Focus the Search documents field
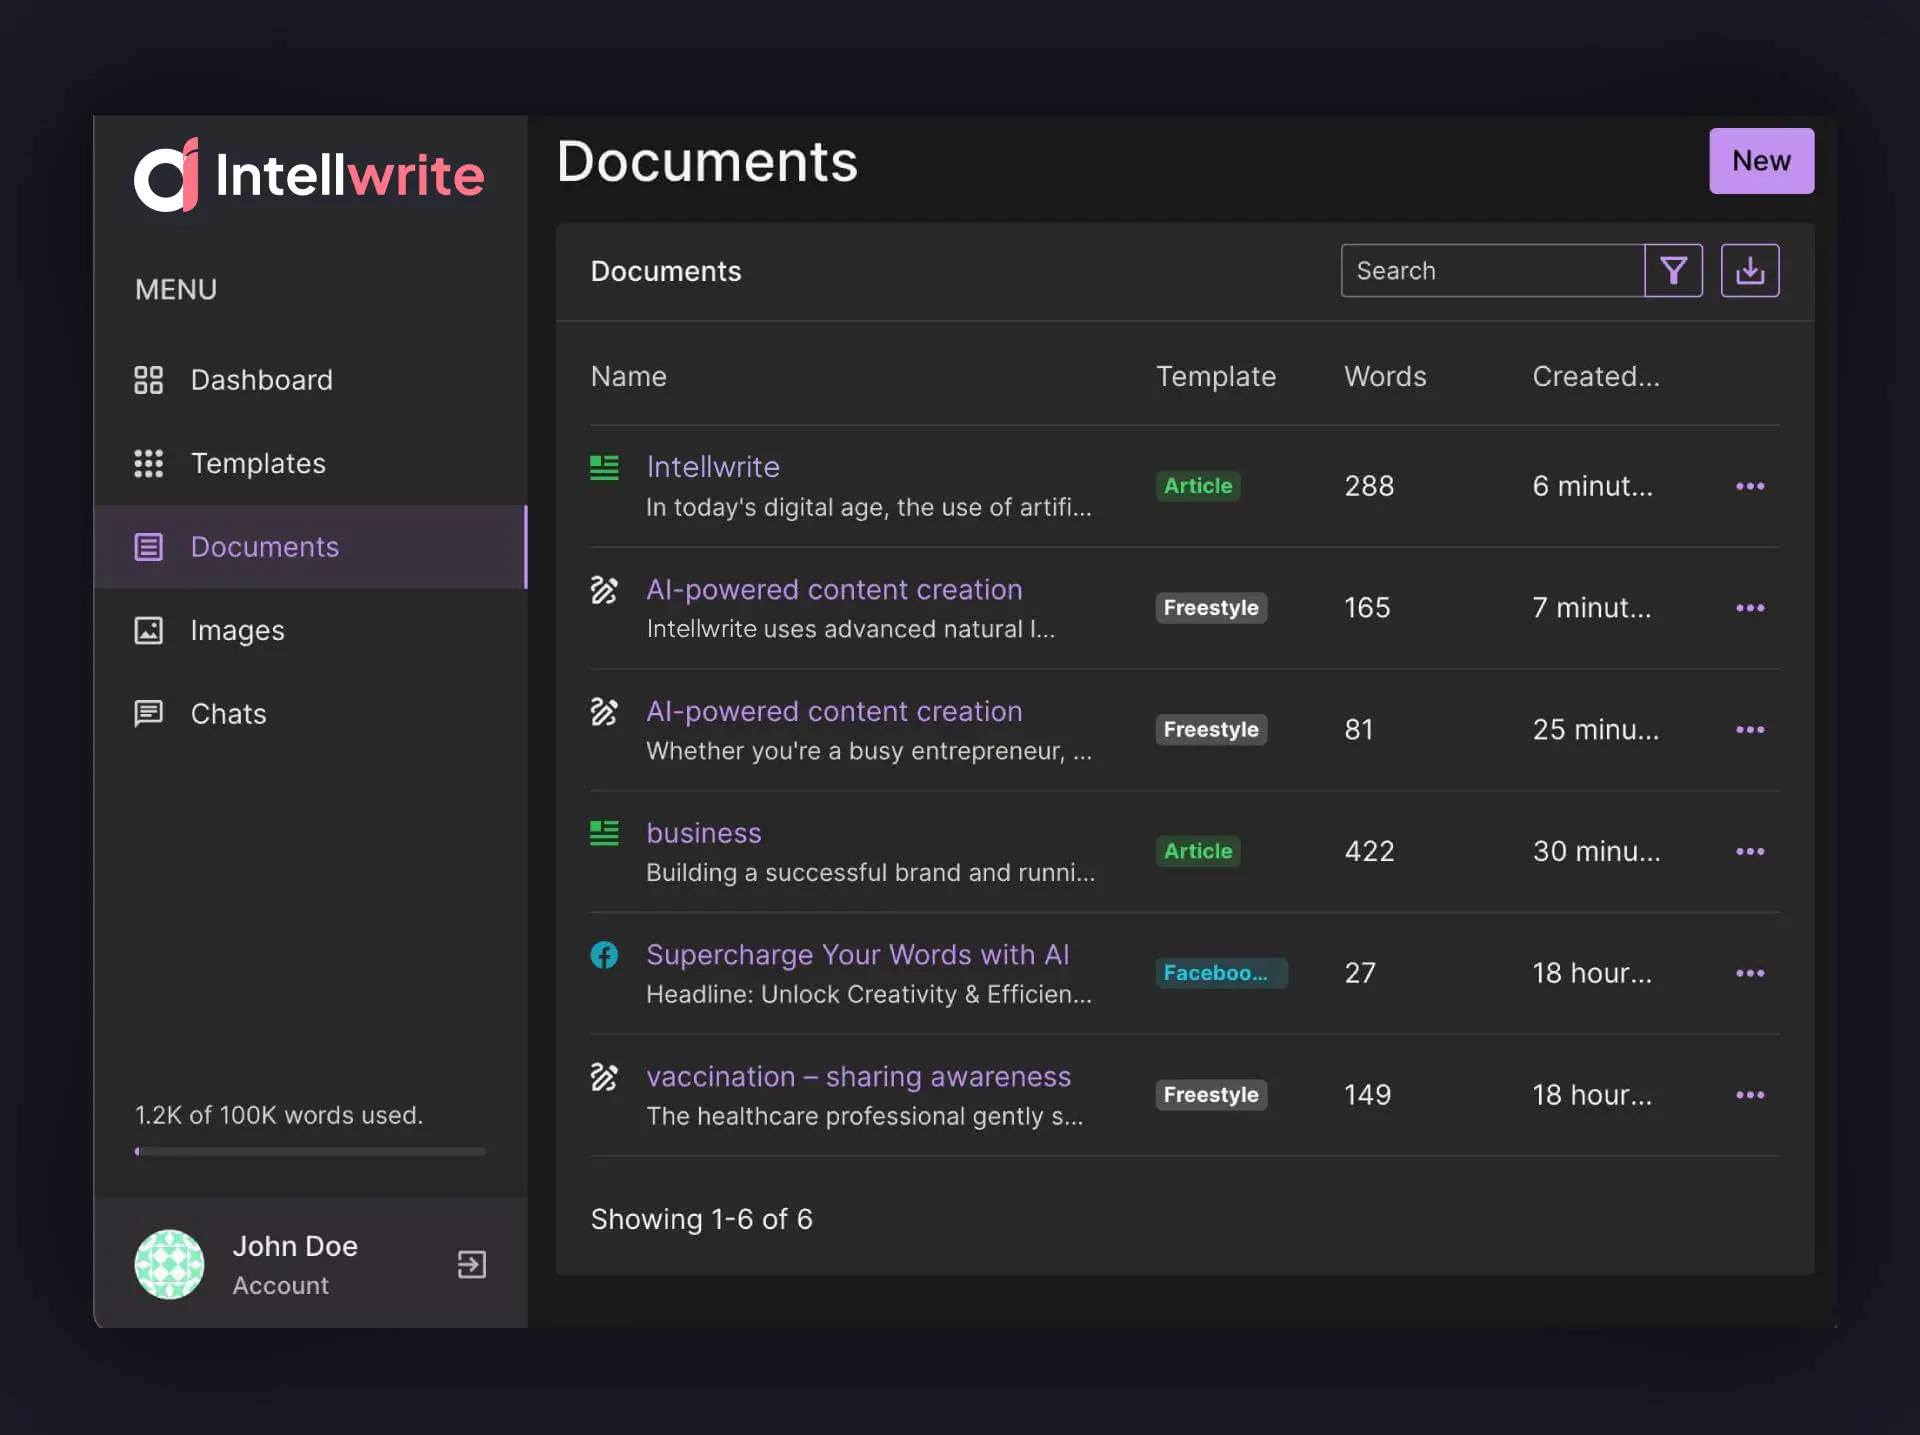Viewport: 1920px width, 1435px height. (1492, 271)
